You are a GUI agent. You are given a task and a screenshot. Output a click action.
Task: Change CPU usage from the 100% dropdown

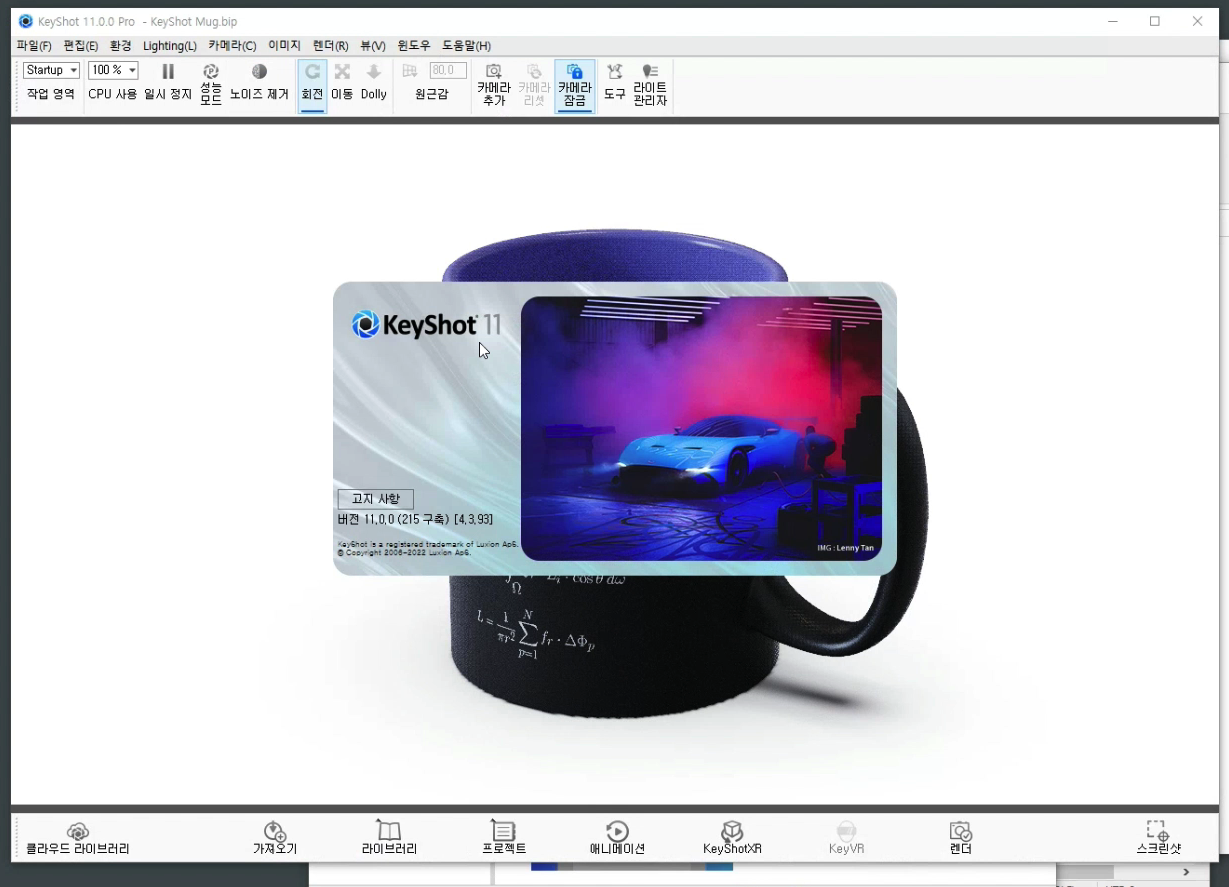112,69
